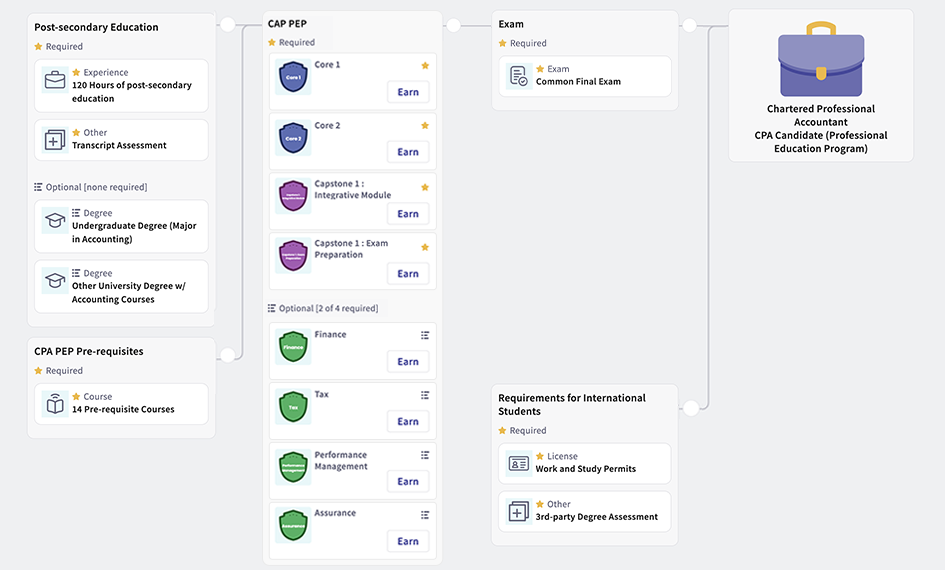The height and width of the screenshot is (570, 945).
Task: Click the Post-secondary Education heading
Action: click(96, 27)
